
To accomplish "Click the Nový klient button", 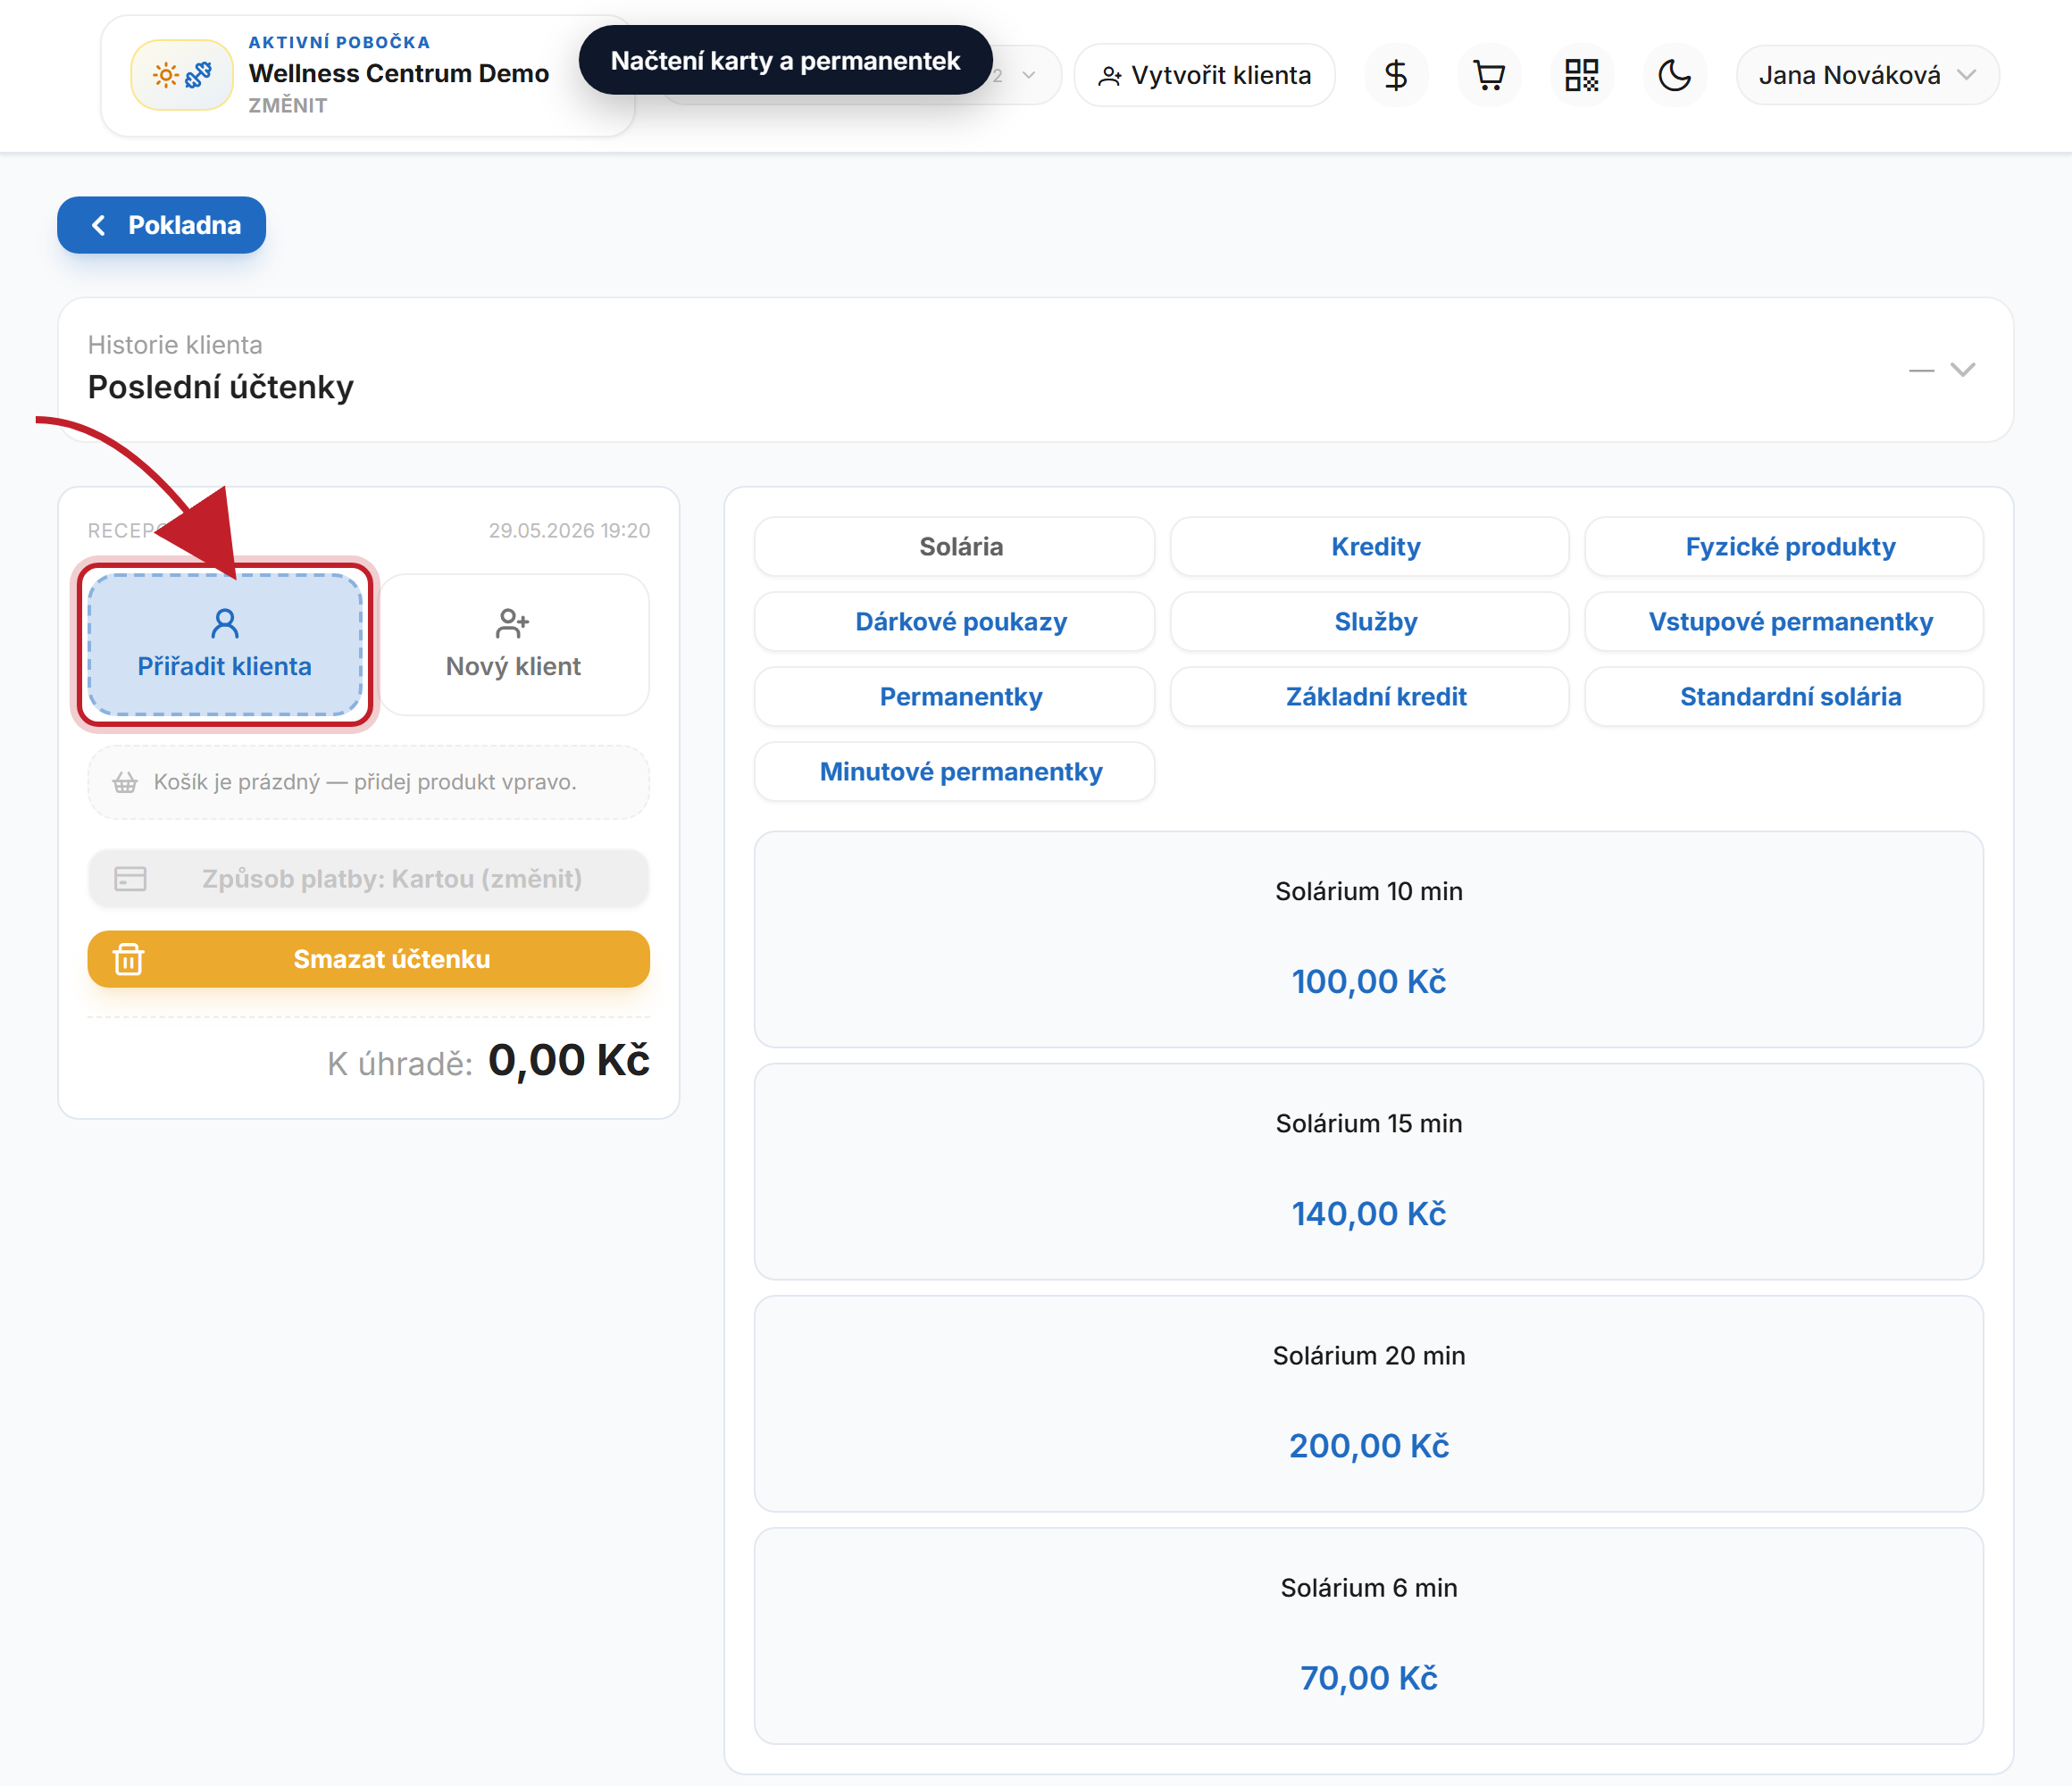I will click(x=513, y=645).
